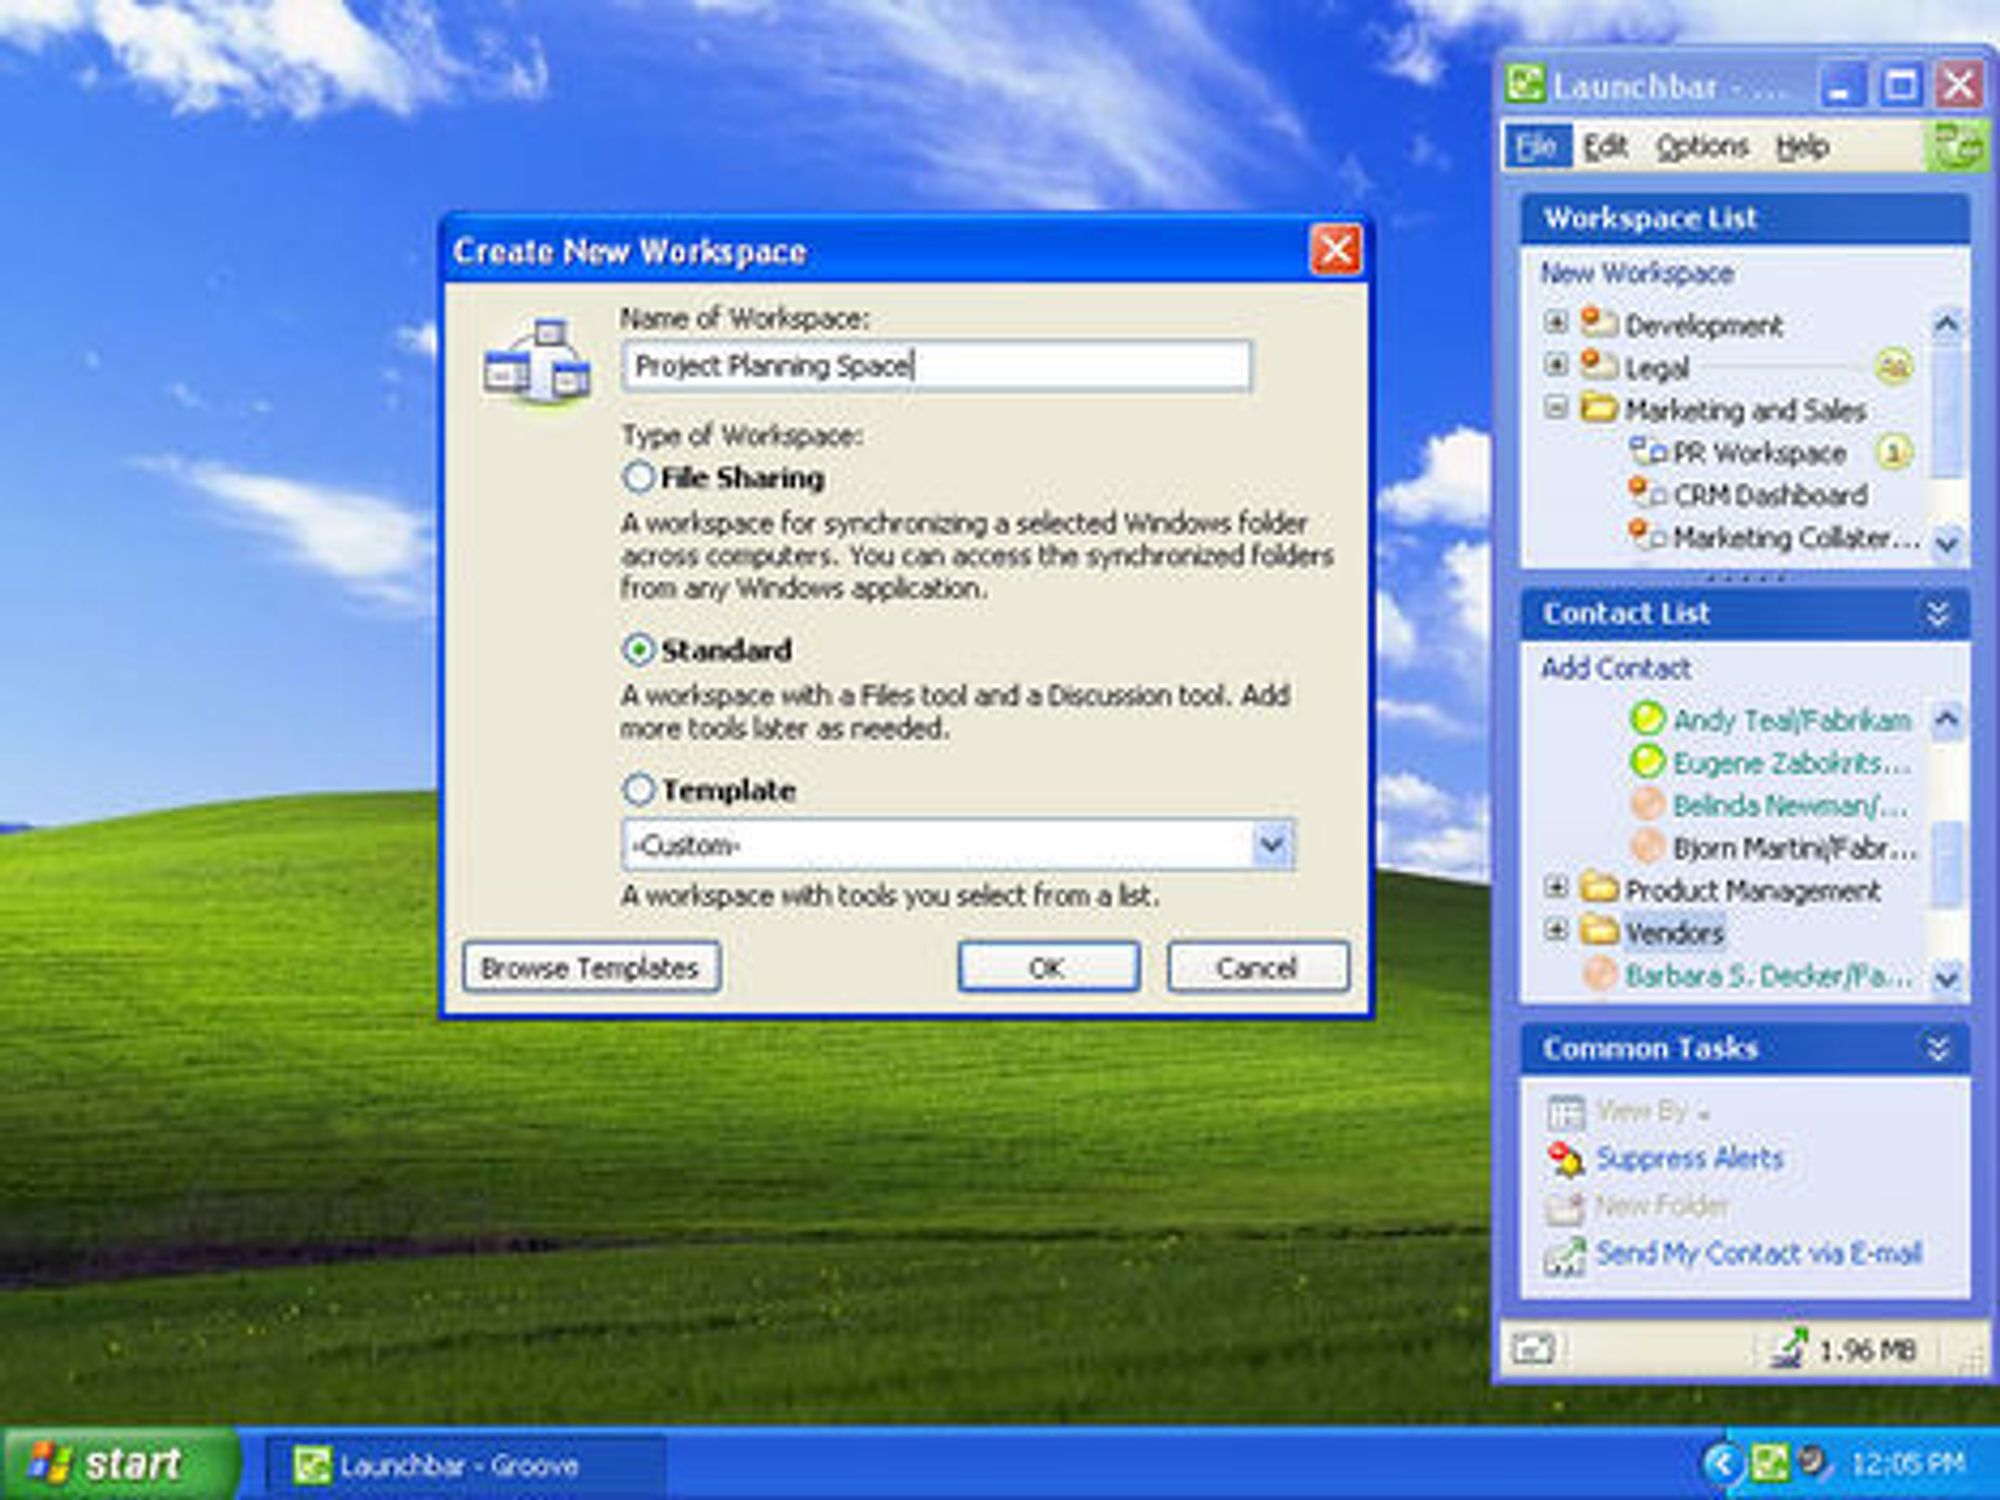Viewport: 2000px width, 1500px height.
Task: Click the PR Workspace icon
Action: [1647, 451]
